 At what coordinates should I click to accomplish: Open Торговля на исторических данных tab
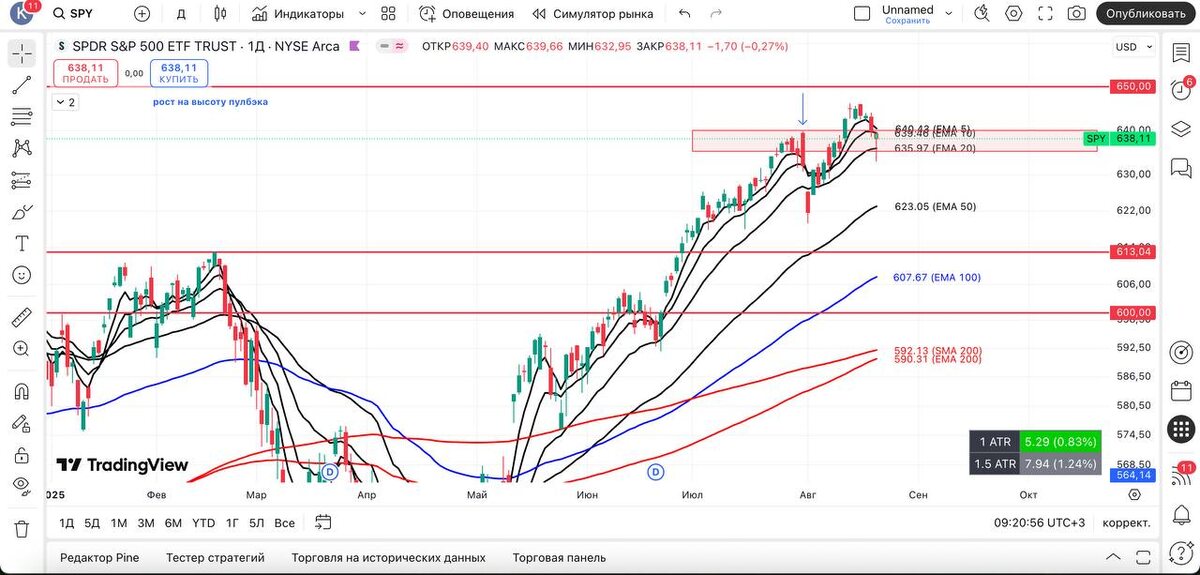(x=388, y=558)
